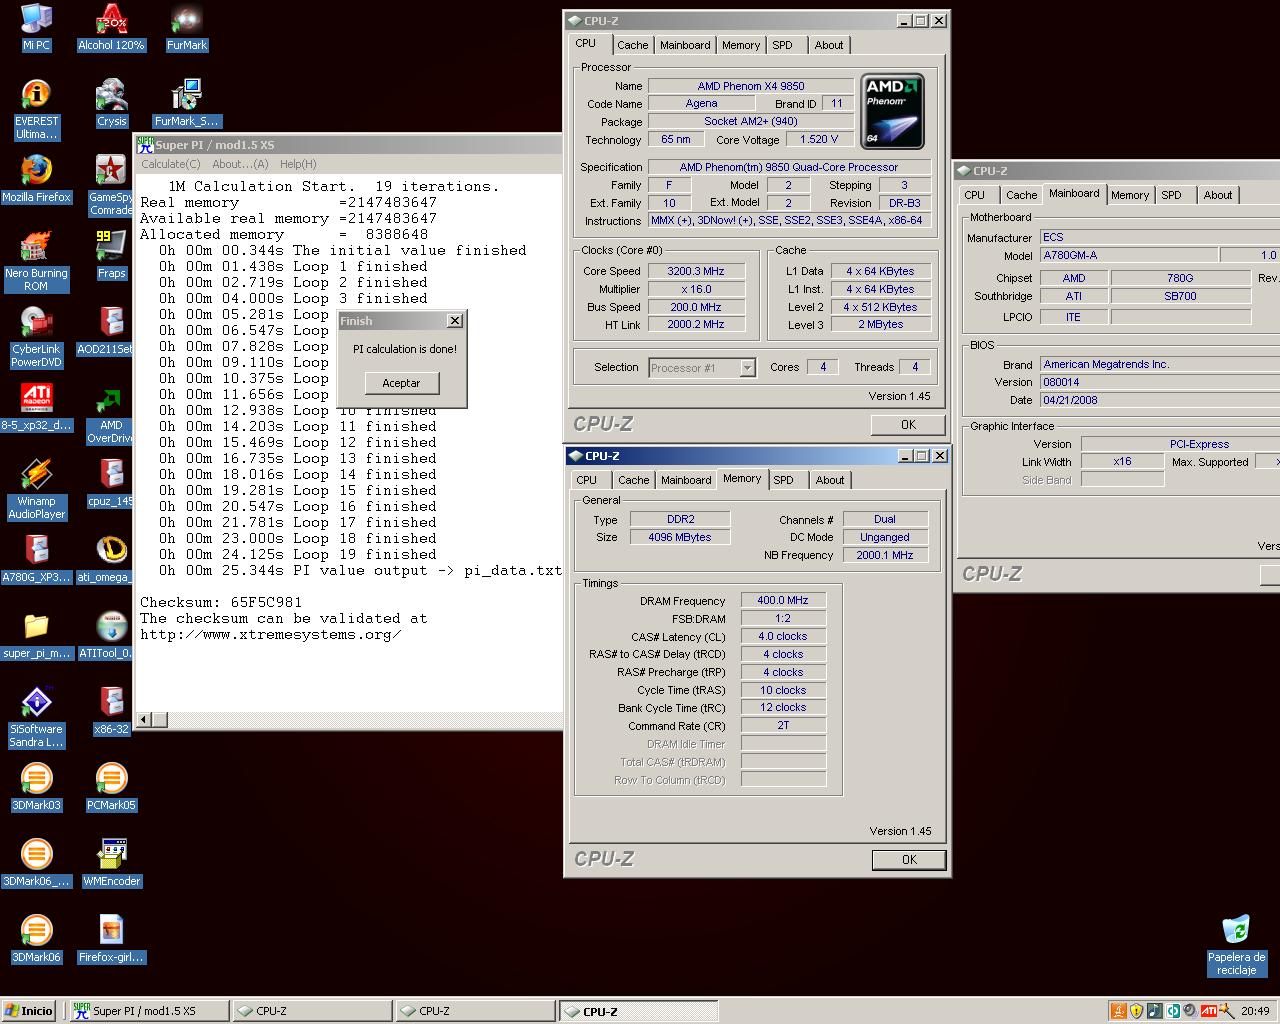This screenshot has width=1280, height=1024.
Task: Launch the PCMark05 desktop icon
Action: coord(111,787)
